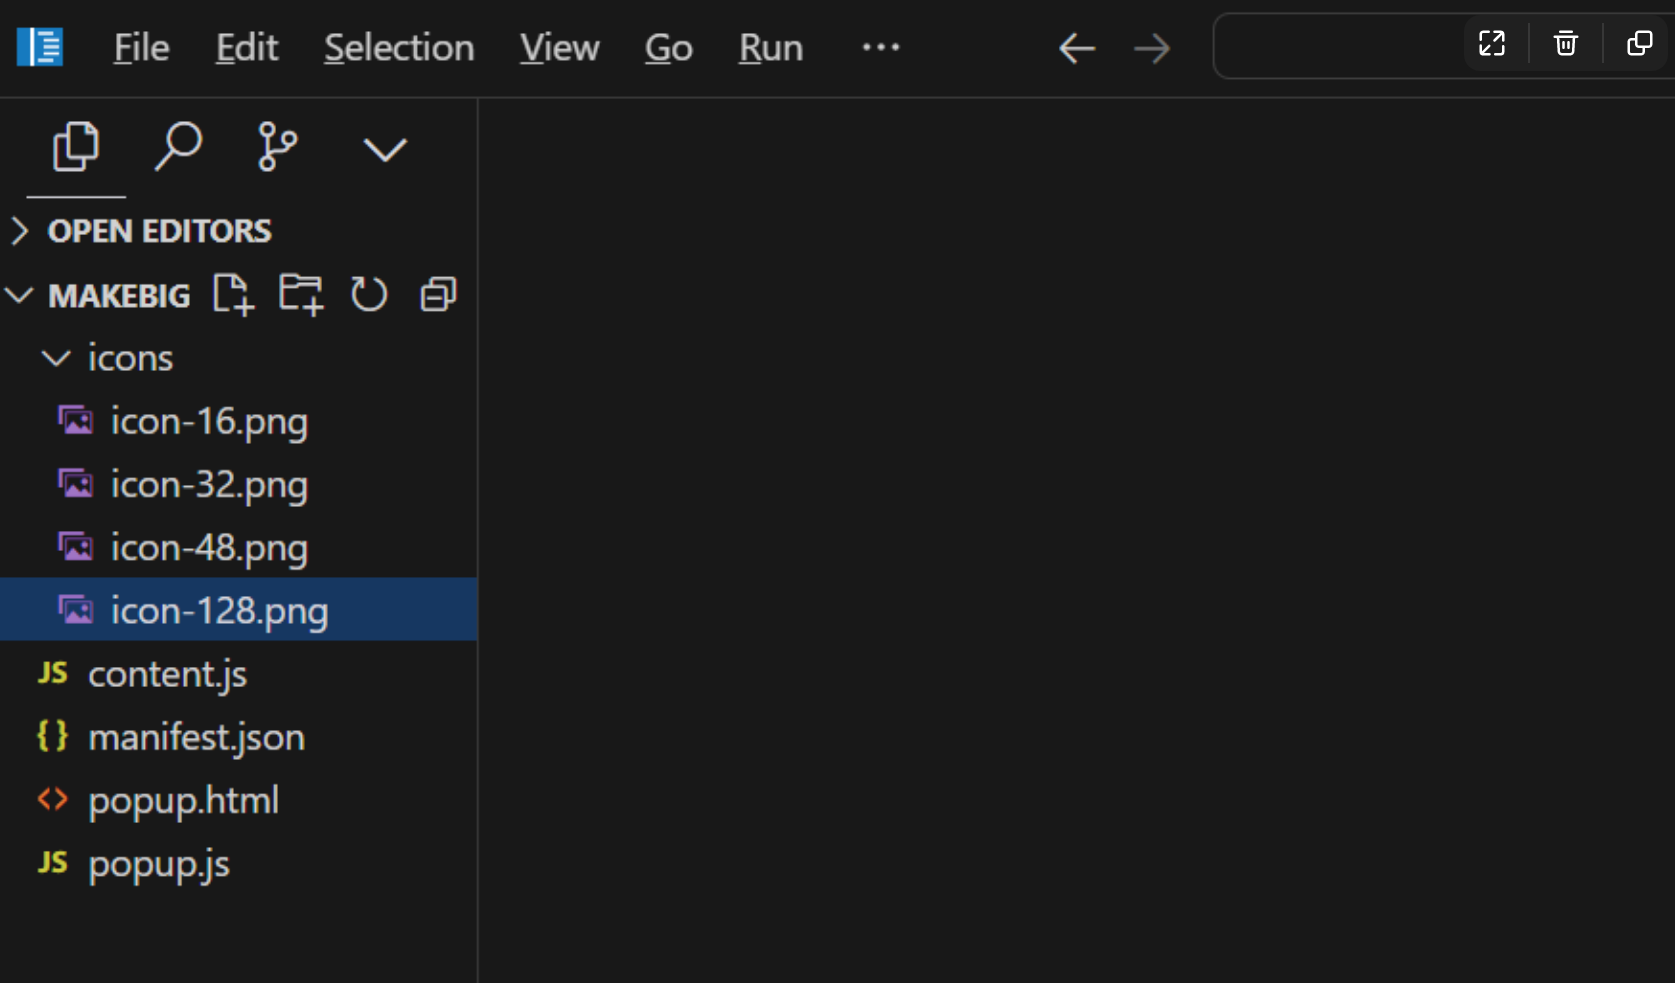This screenshot has height=983, width=1675.
Task: Show more menu items via ellipsis
Action: 881,47
